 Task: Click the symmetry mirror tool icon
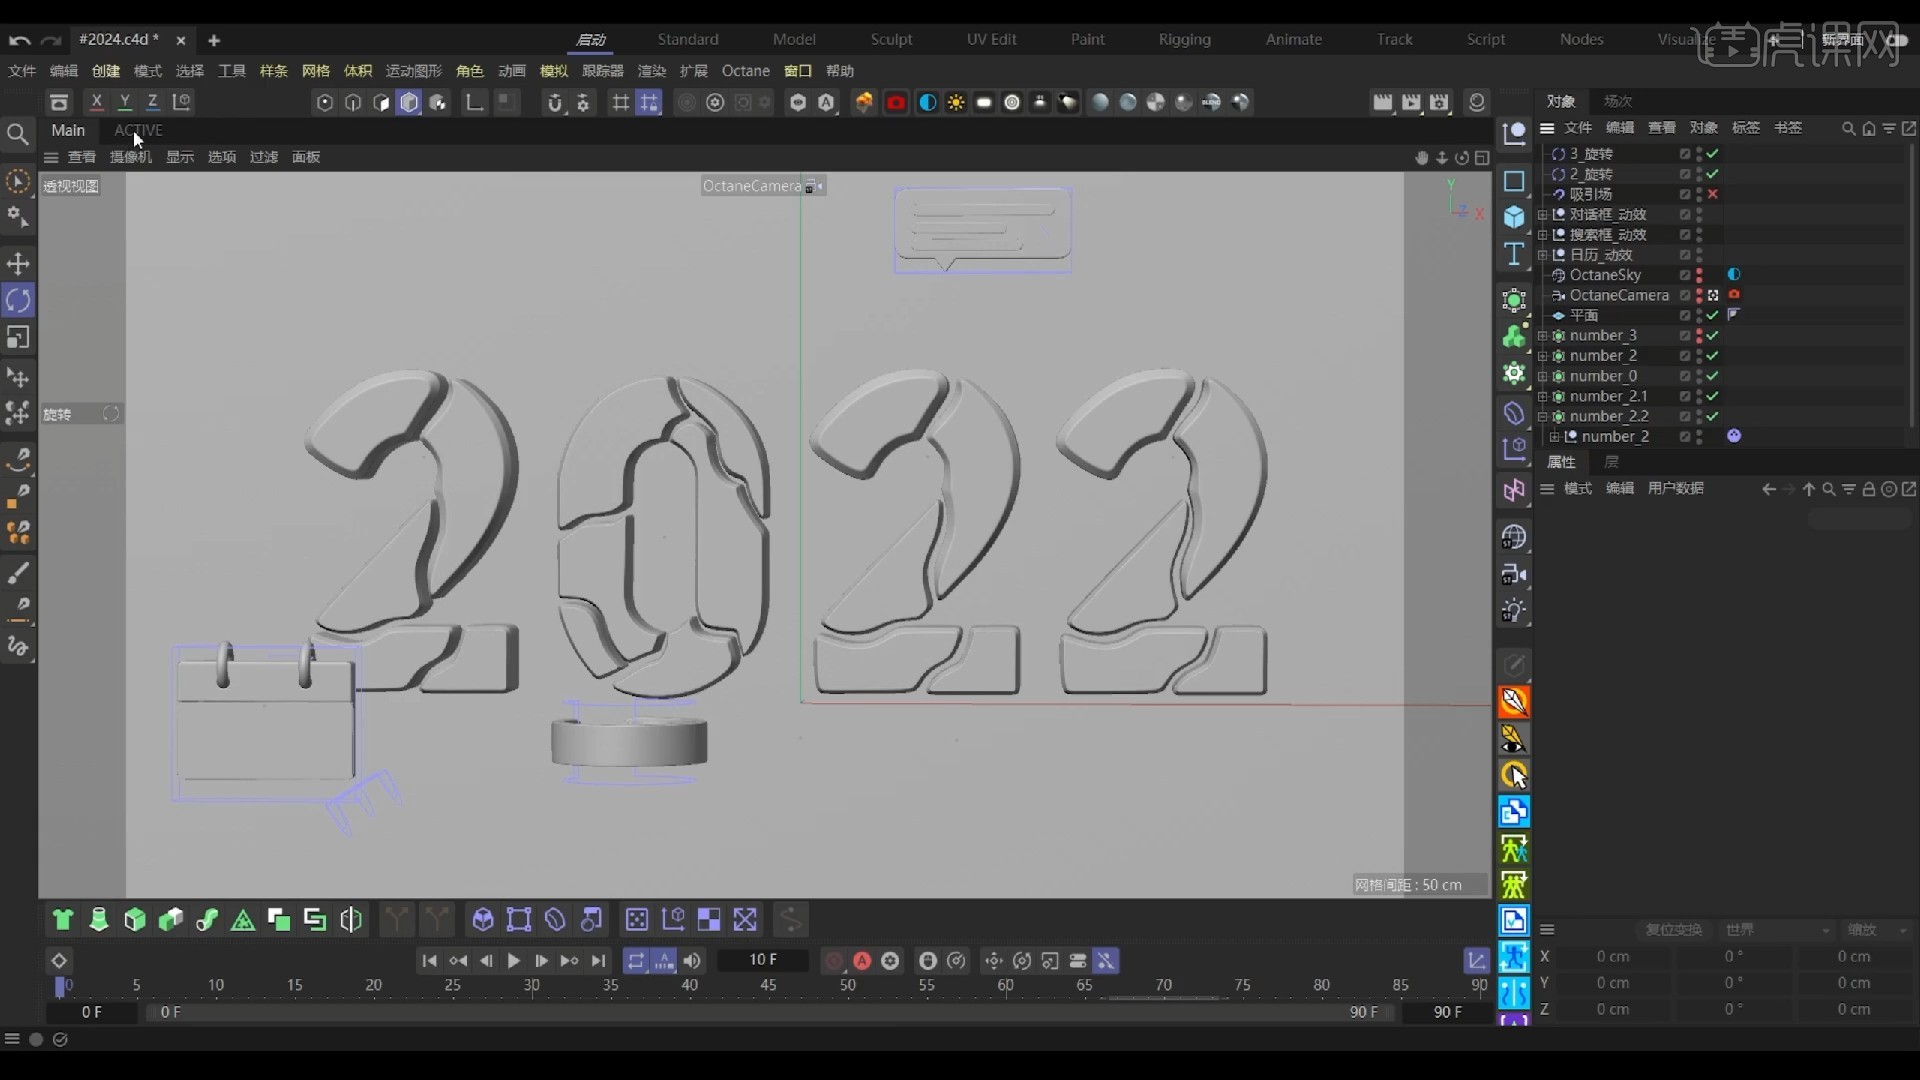coord(351,920)
